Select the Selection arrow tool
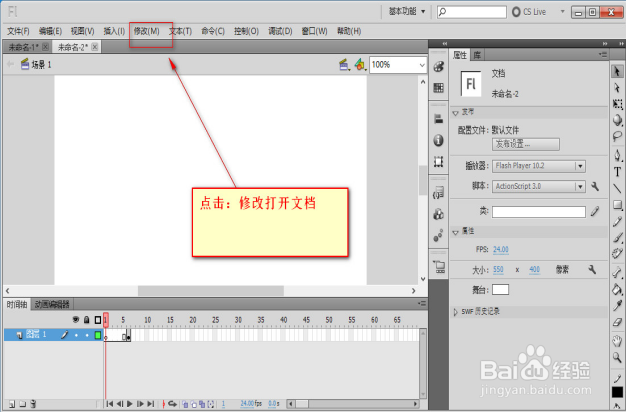Viewport: 626px width, 412px height. click(617, 71)
